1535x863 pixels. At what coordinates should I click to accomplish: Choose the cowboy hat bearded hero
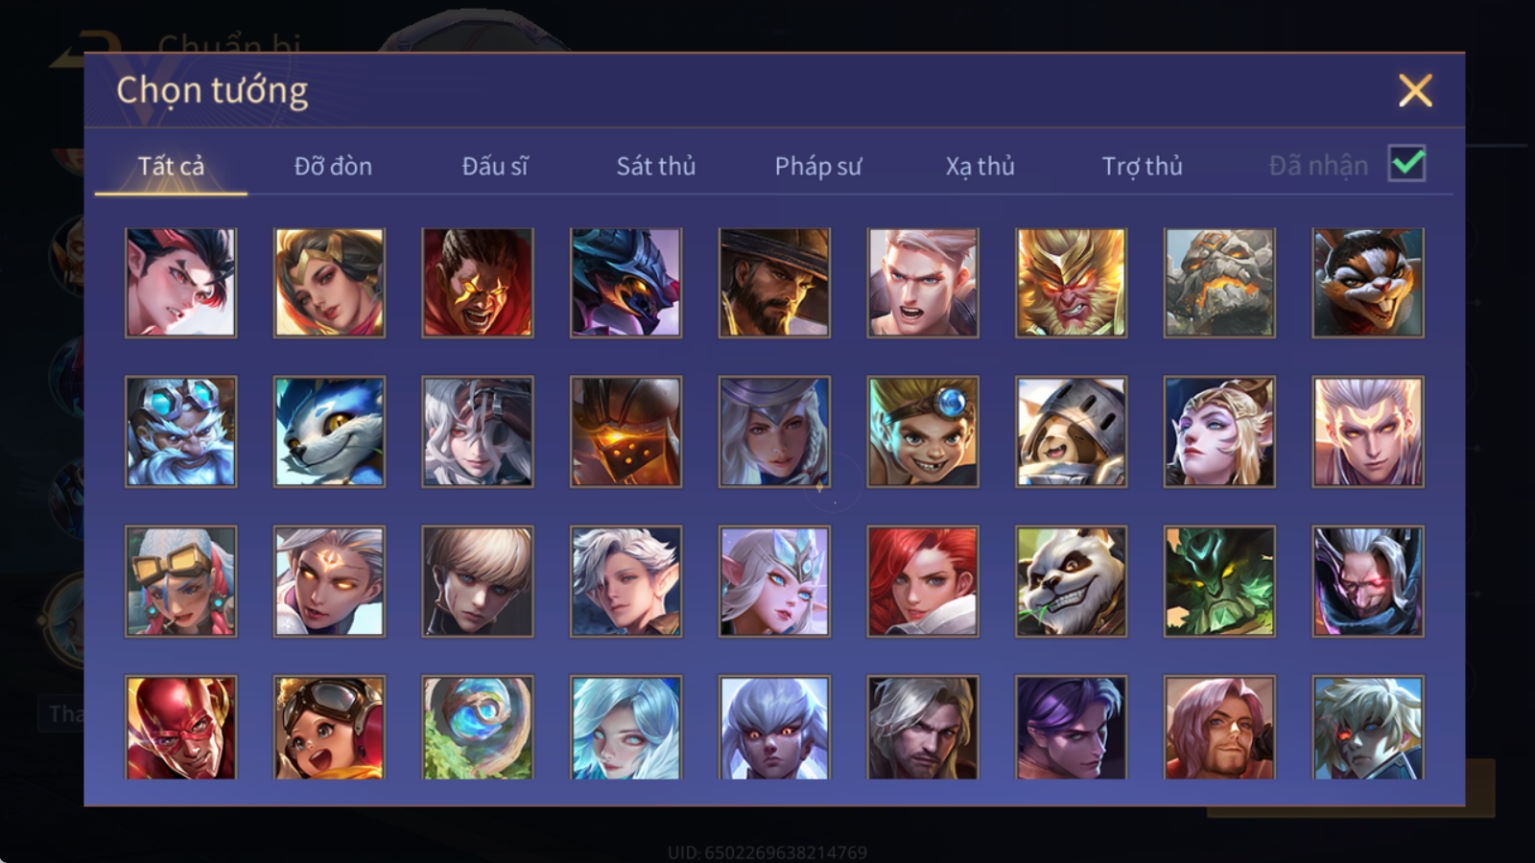pos(774,282)
